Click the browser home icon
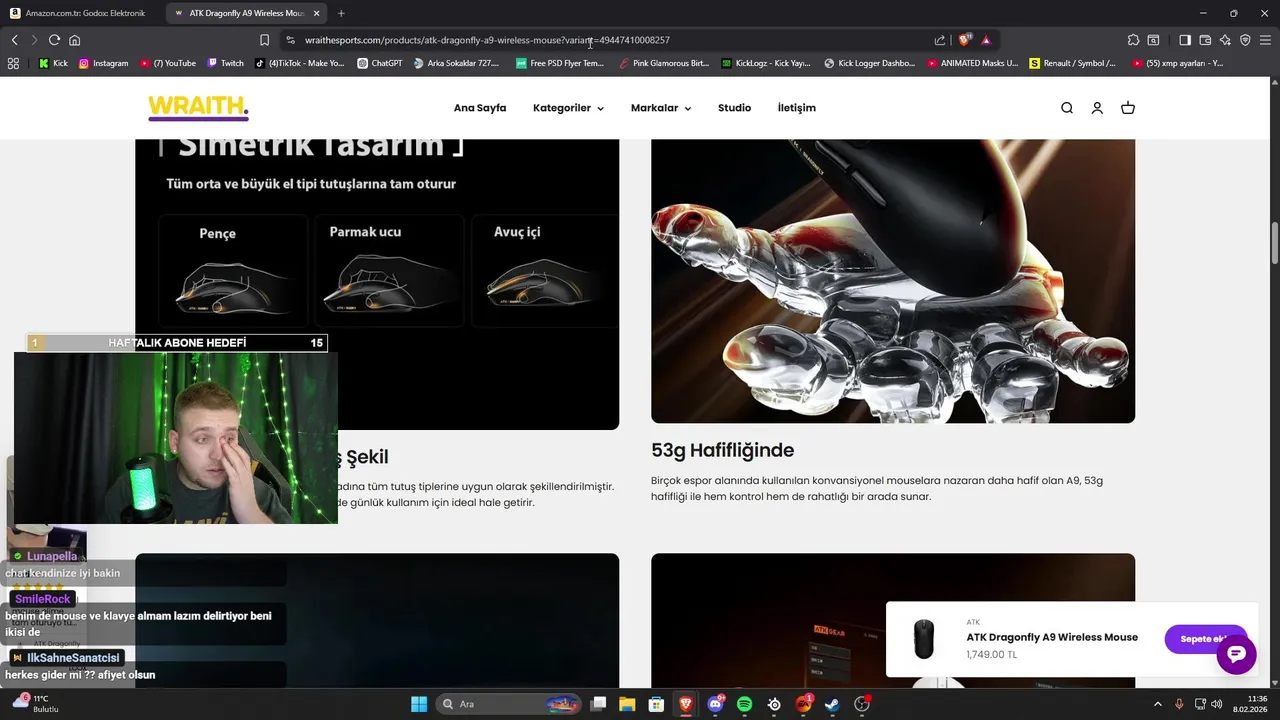Screen dimensions: 1280x720 click(x=74, y=40)
